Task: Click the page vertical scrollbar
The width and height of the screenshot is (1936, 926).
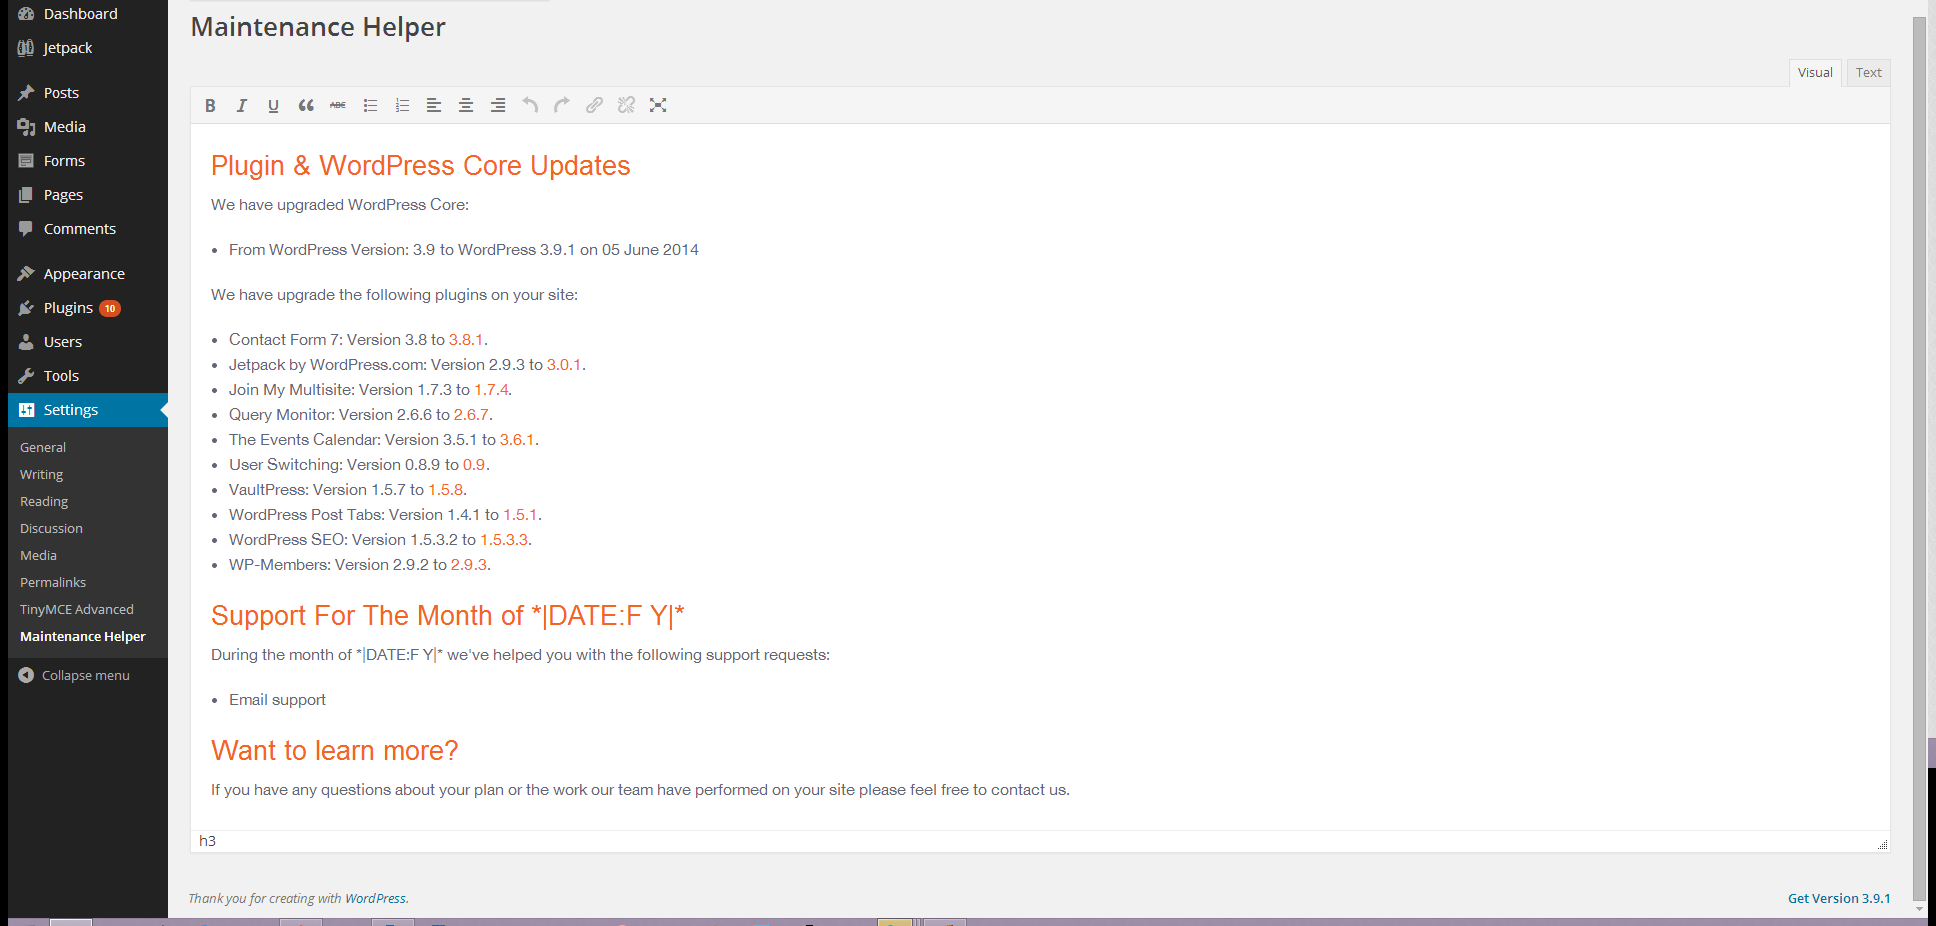Action: [x=1919, y=460]
